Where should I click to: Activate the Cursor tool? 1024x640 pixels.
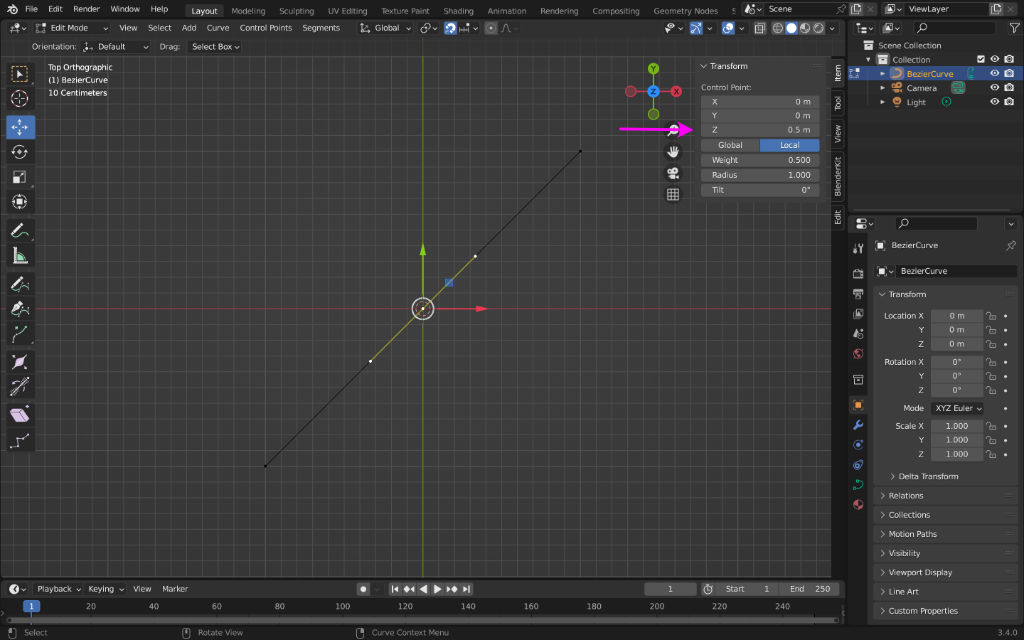pos(20,99)
